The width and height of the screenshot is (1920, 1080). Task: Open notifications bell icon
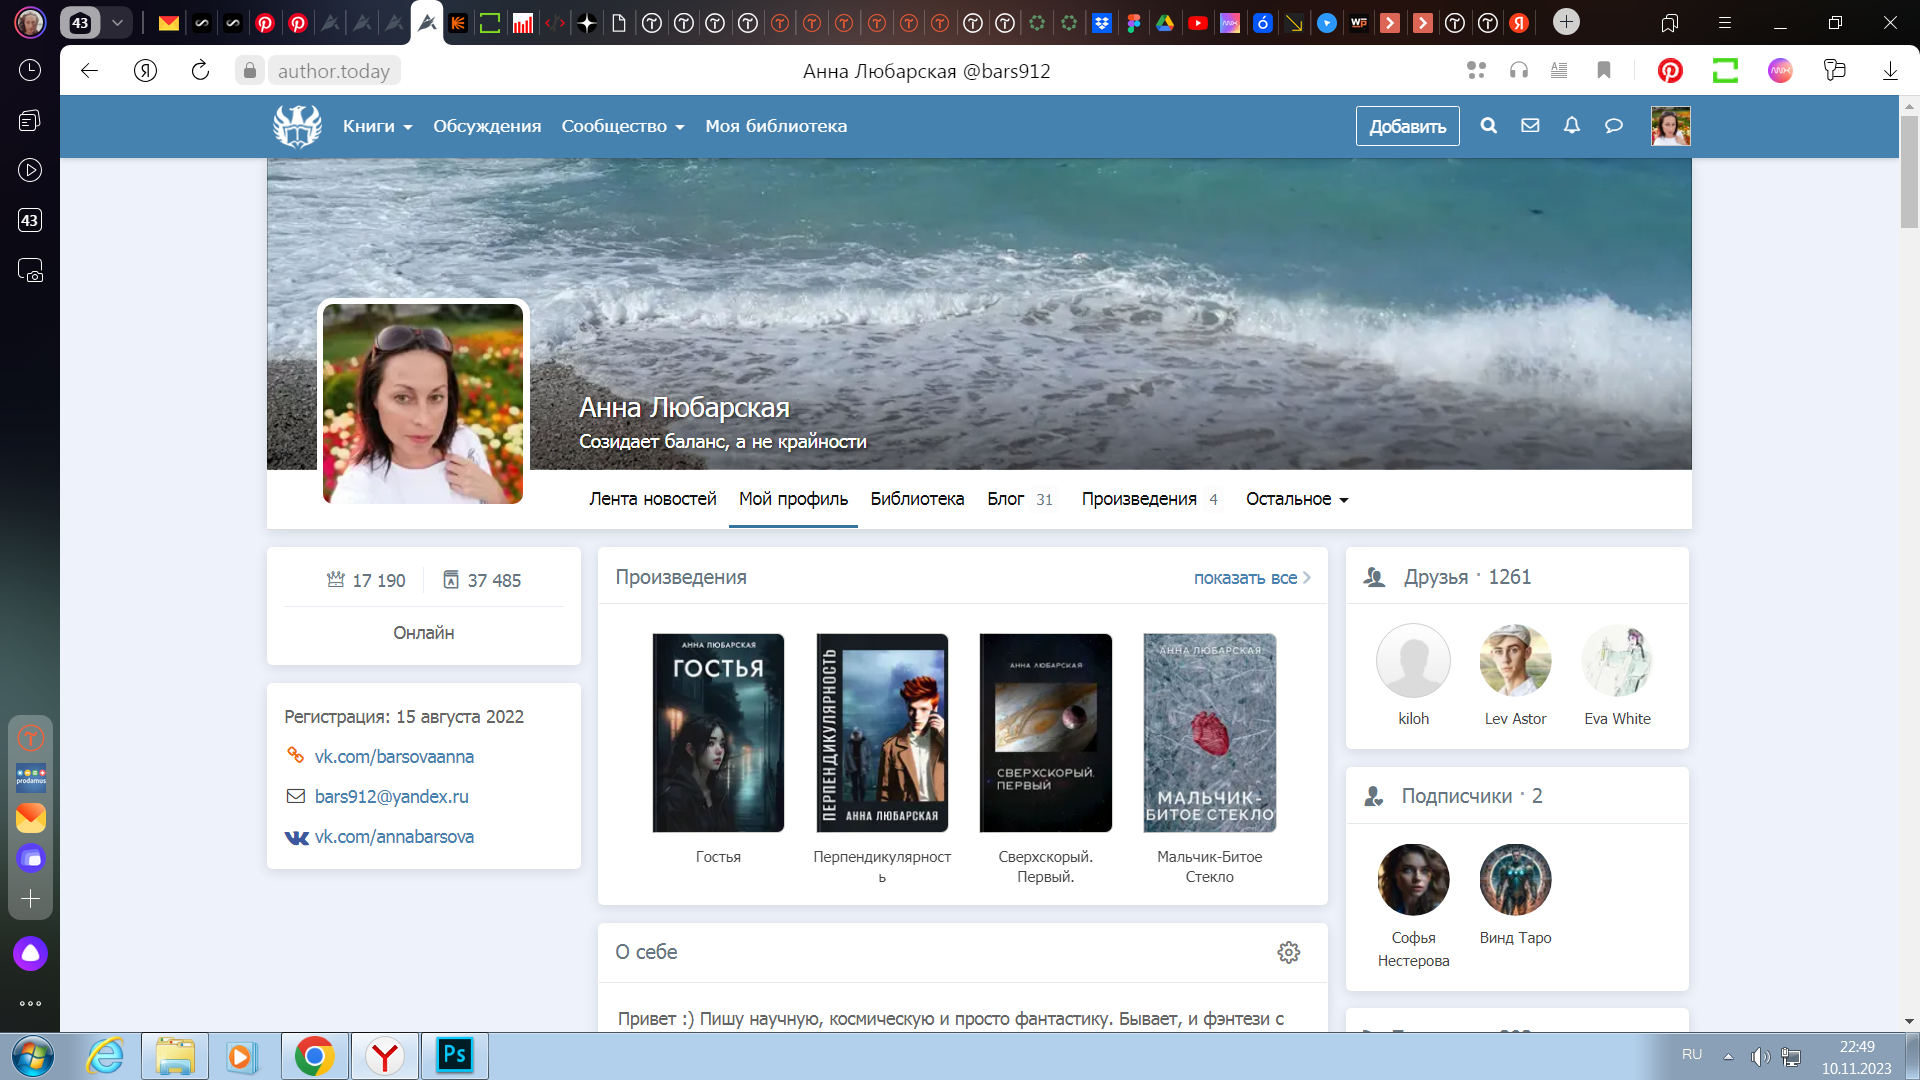(x=1572, y=126)
